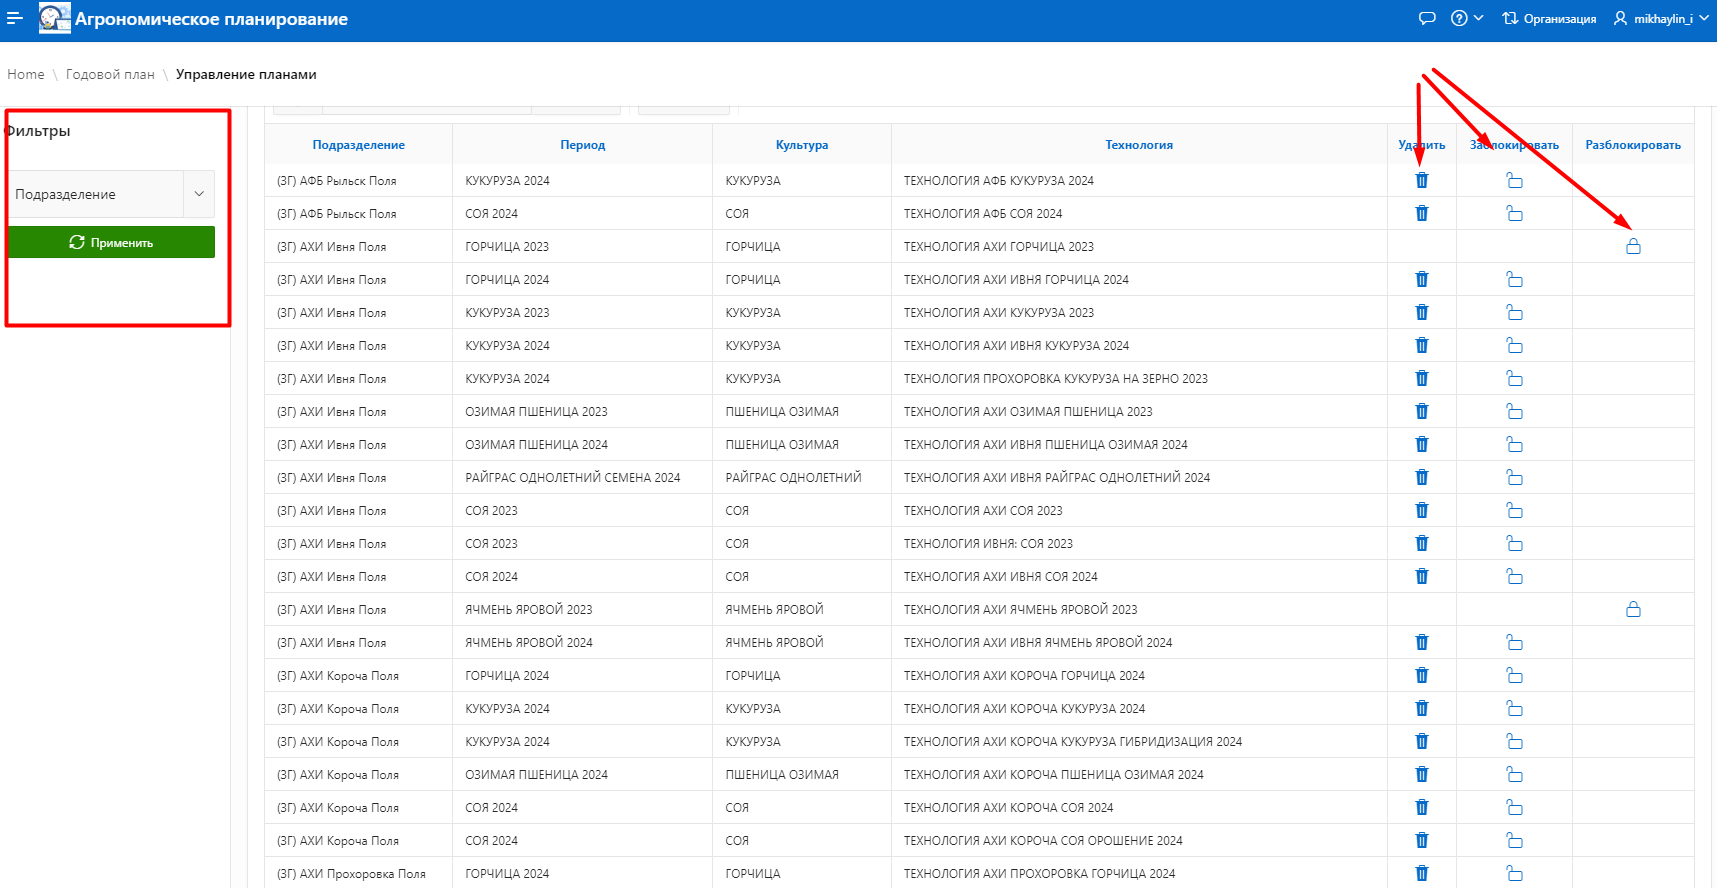
Task: Lock the АХИ ИВНЯ РАЙГРАС ОДНОЛЕТНИЙ 2024 plan
Action: pos(1514,477)
